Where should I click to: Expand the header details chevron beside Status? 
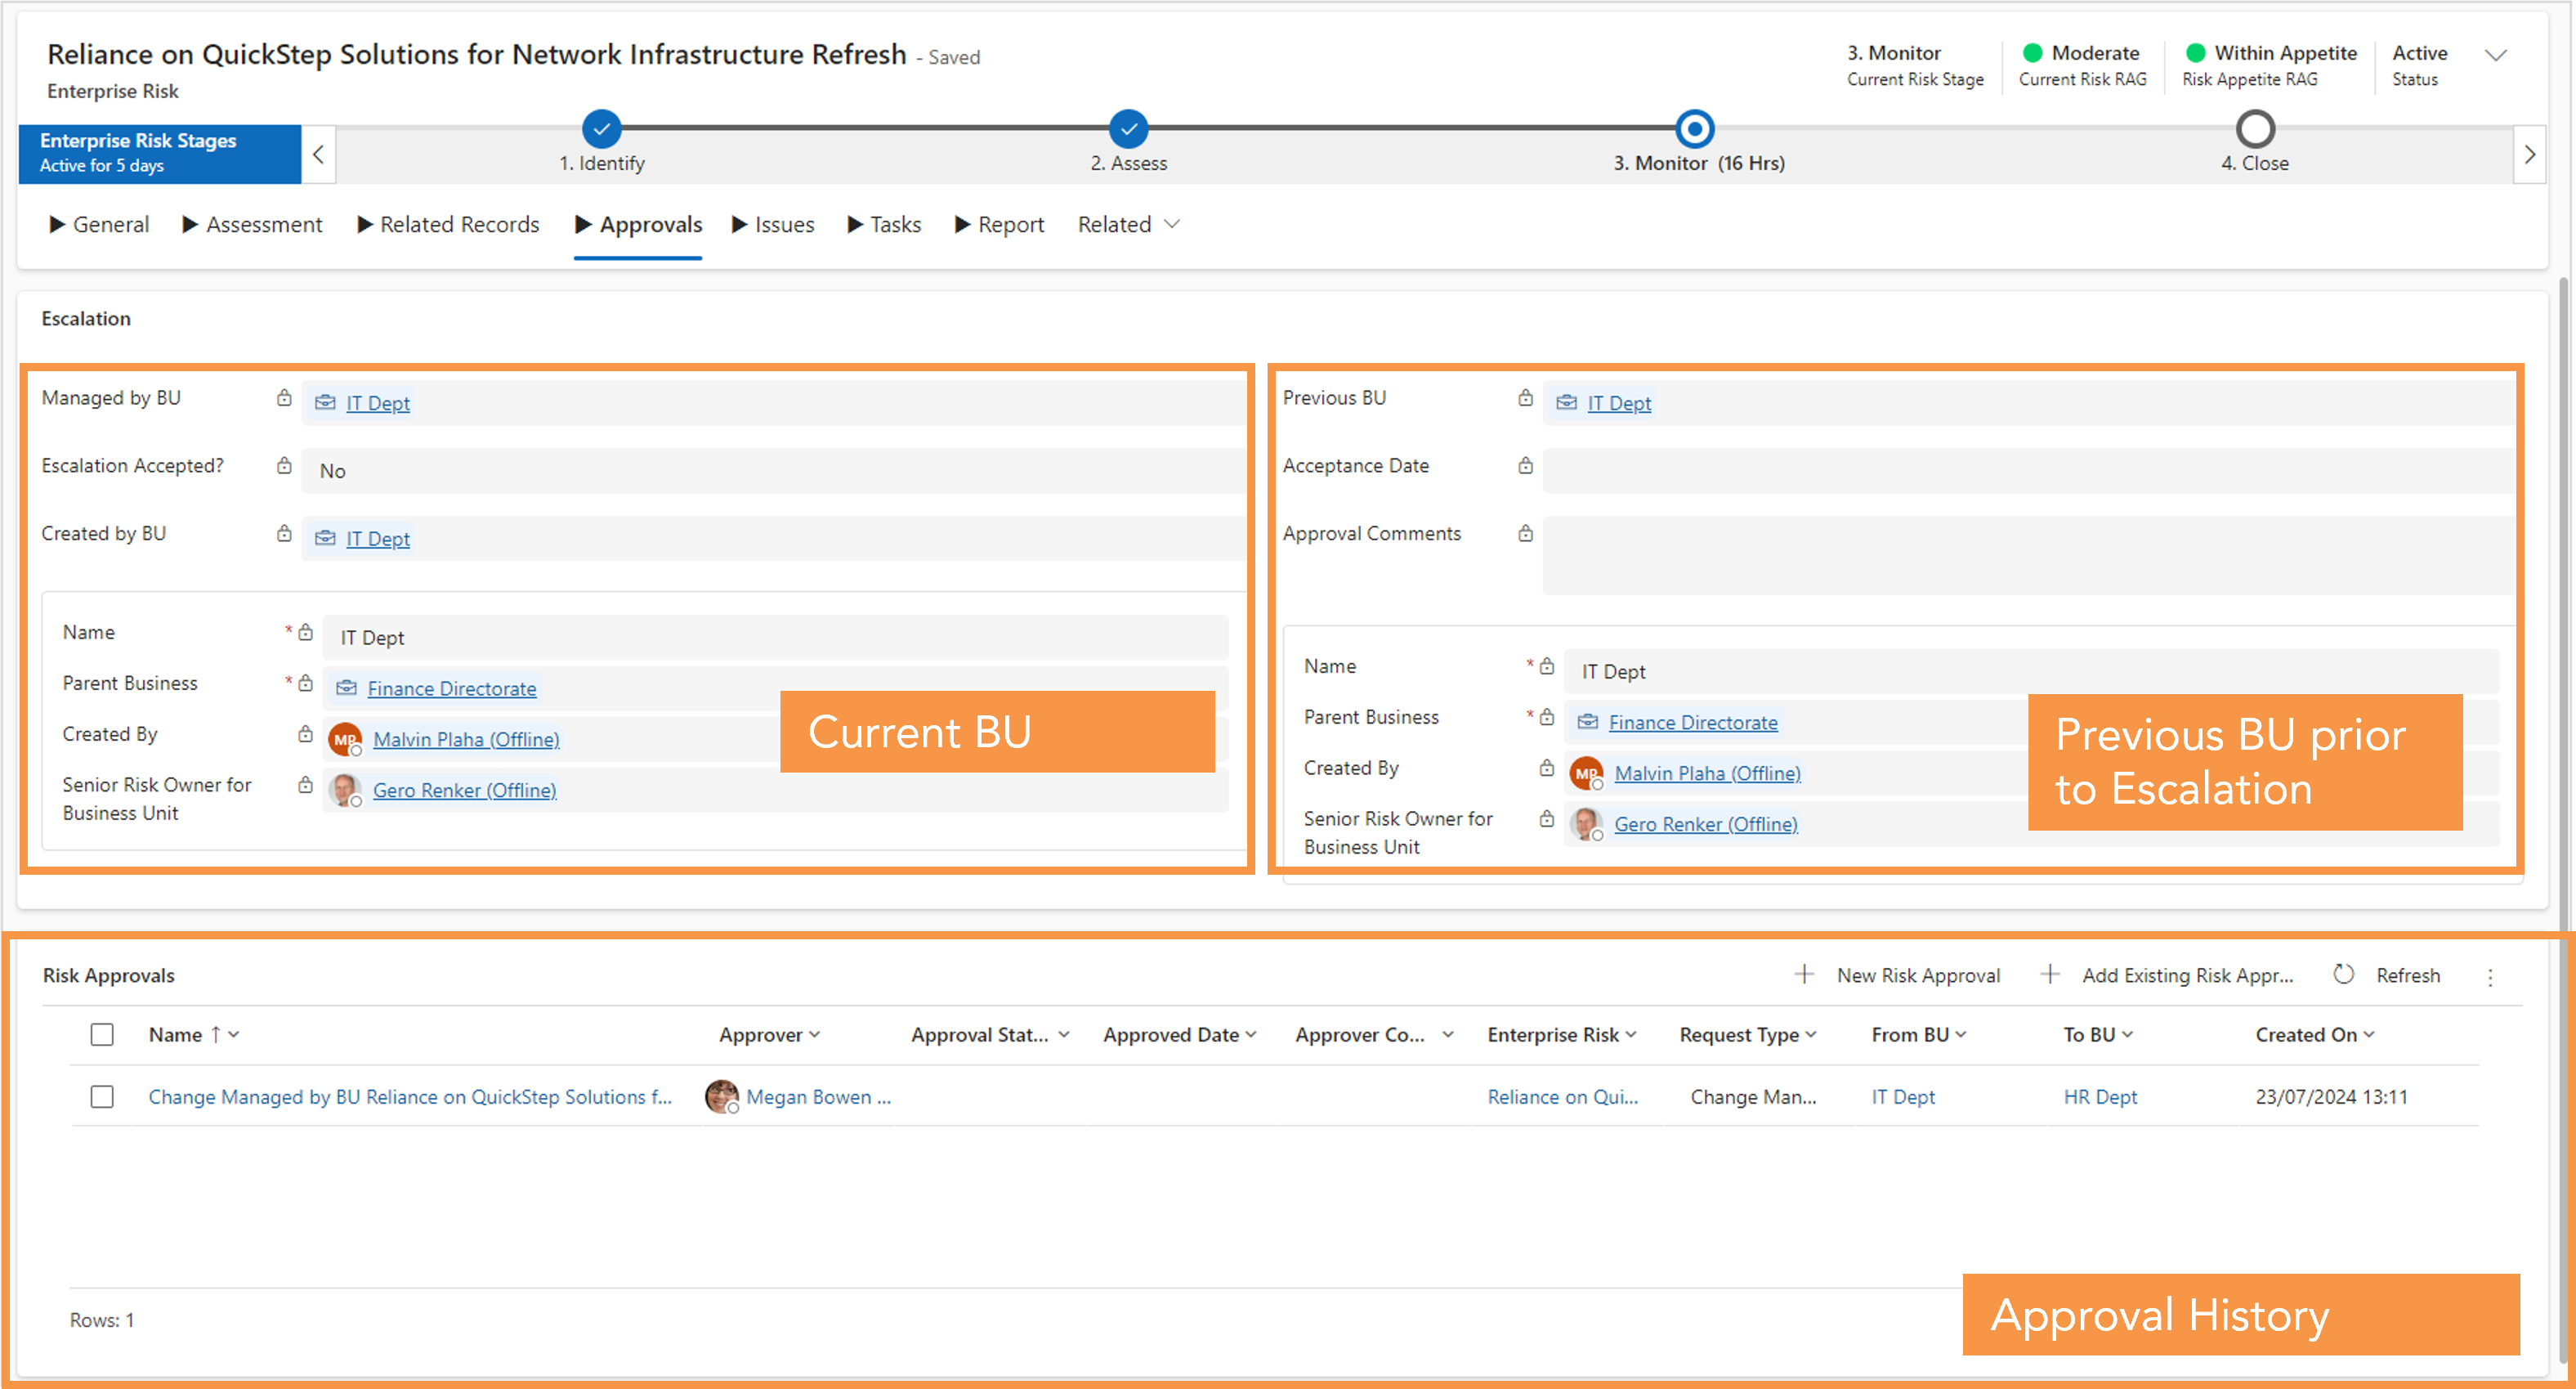(x=2495, y=56)
